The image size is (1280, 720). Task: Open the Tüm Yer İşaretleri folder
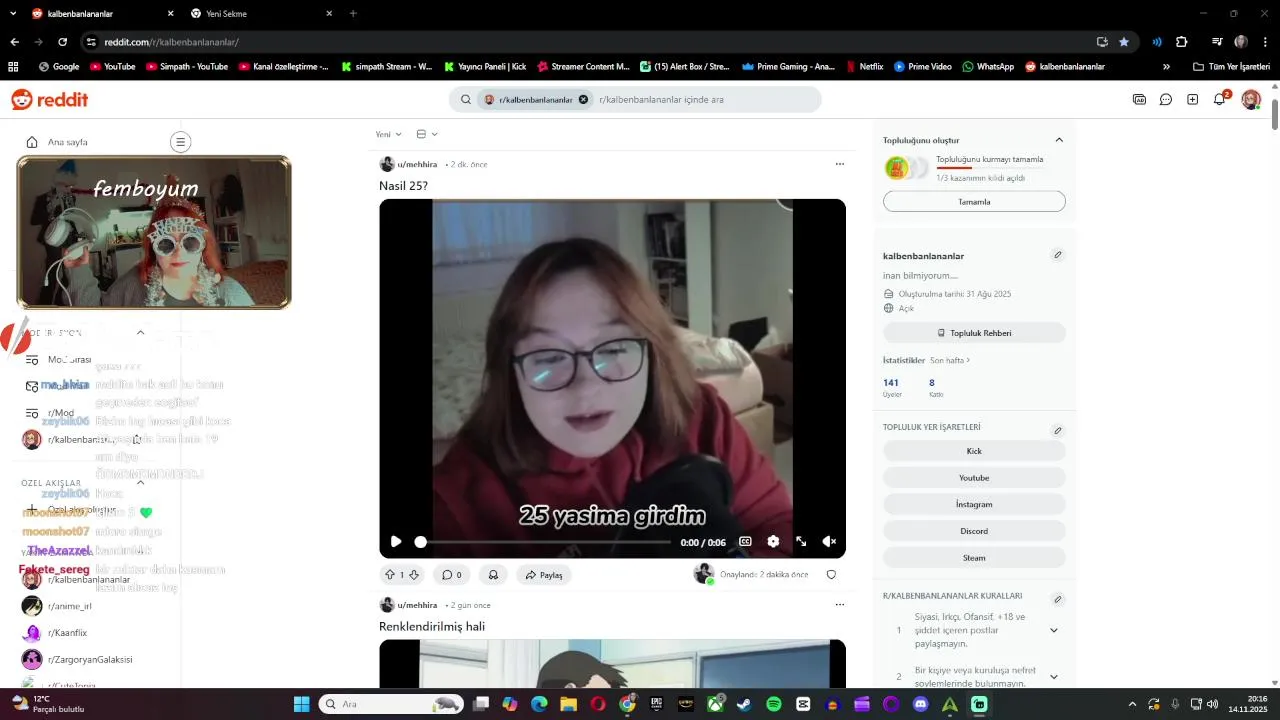(1231, 67)
